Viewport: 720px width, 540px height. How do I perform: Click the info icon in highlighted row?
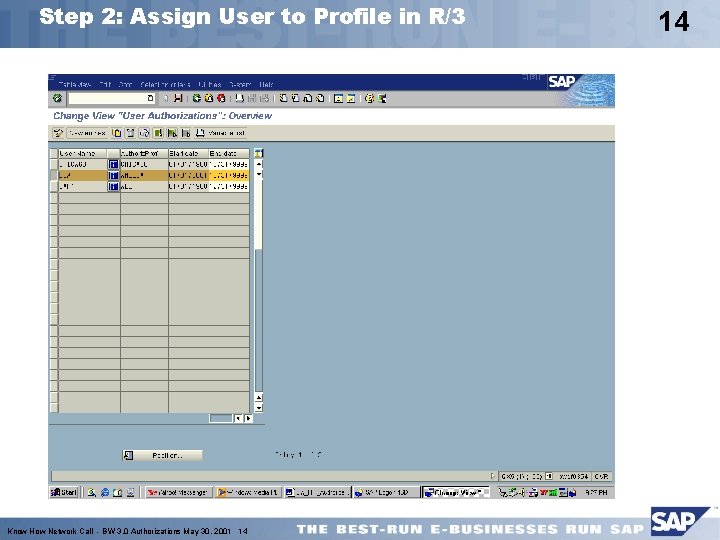(113, 175)
